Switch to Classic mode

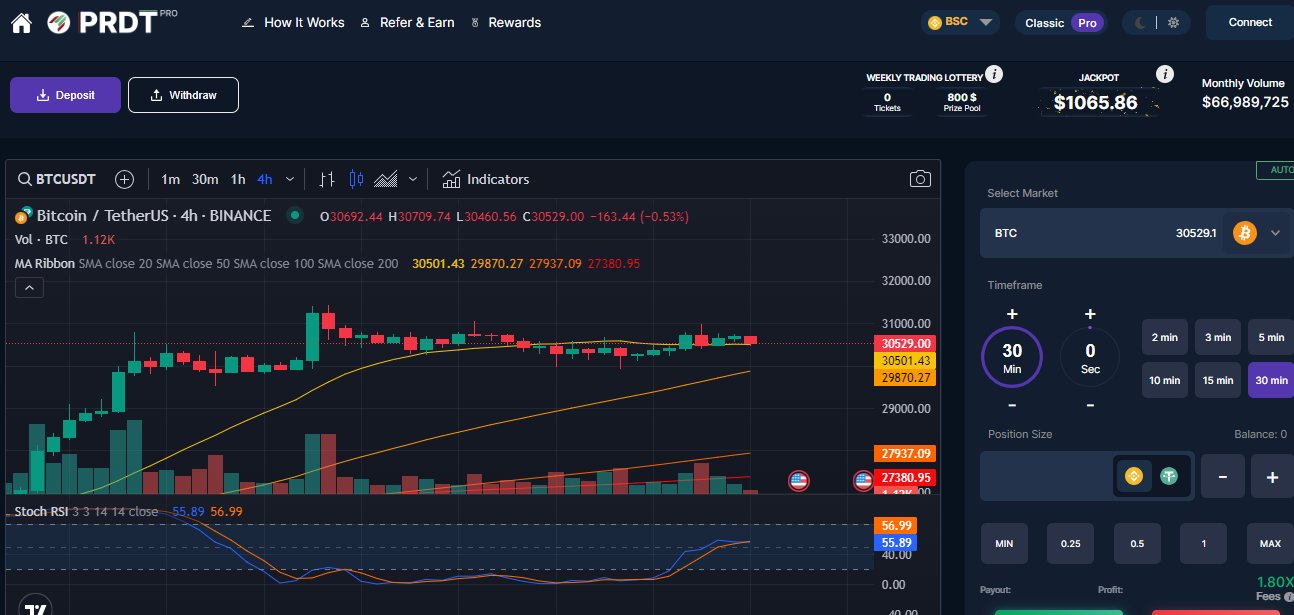tap(1044, 22)
